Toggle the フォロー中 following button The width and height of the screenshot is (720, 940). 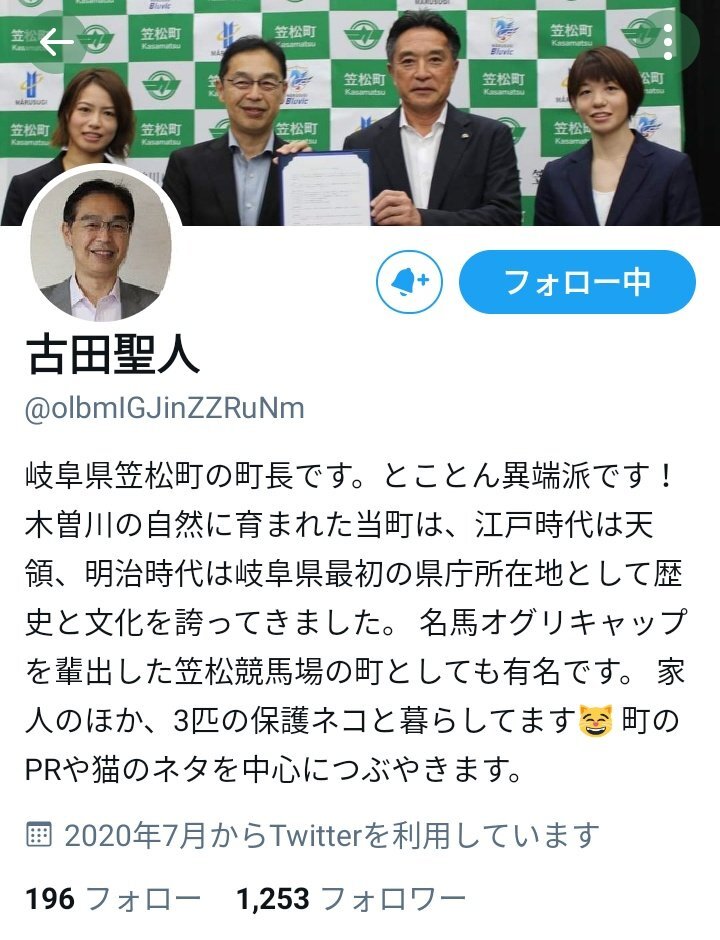click(x=577, y=282)
